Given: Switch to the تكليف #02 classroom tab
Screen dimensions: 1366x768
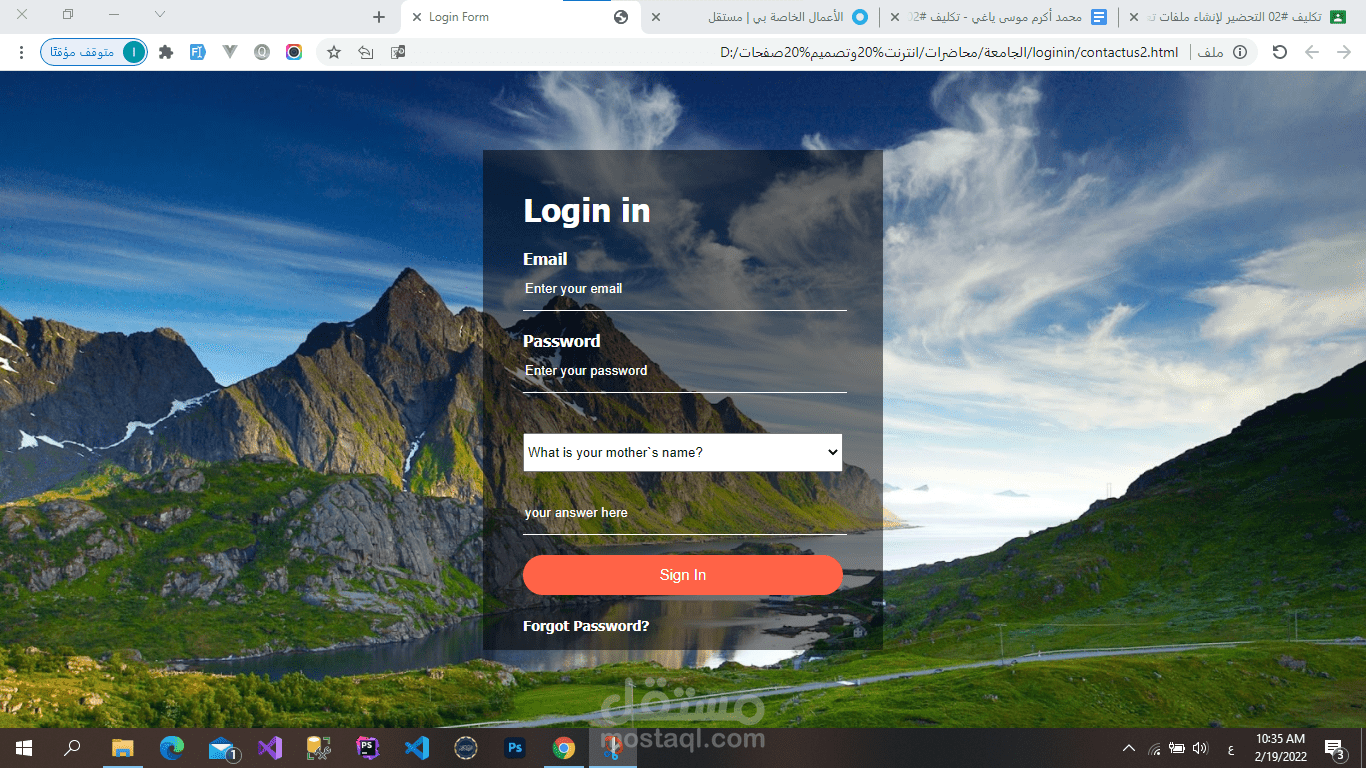Looking at the screenshot, I should tap(1240, 17).
